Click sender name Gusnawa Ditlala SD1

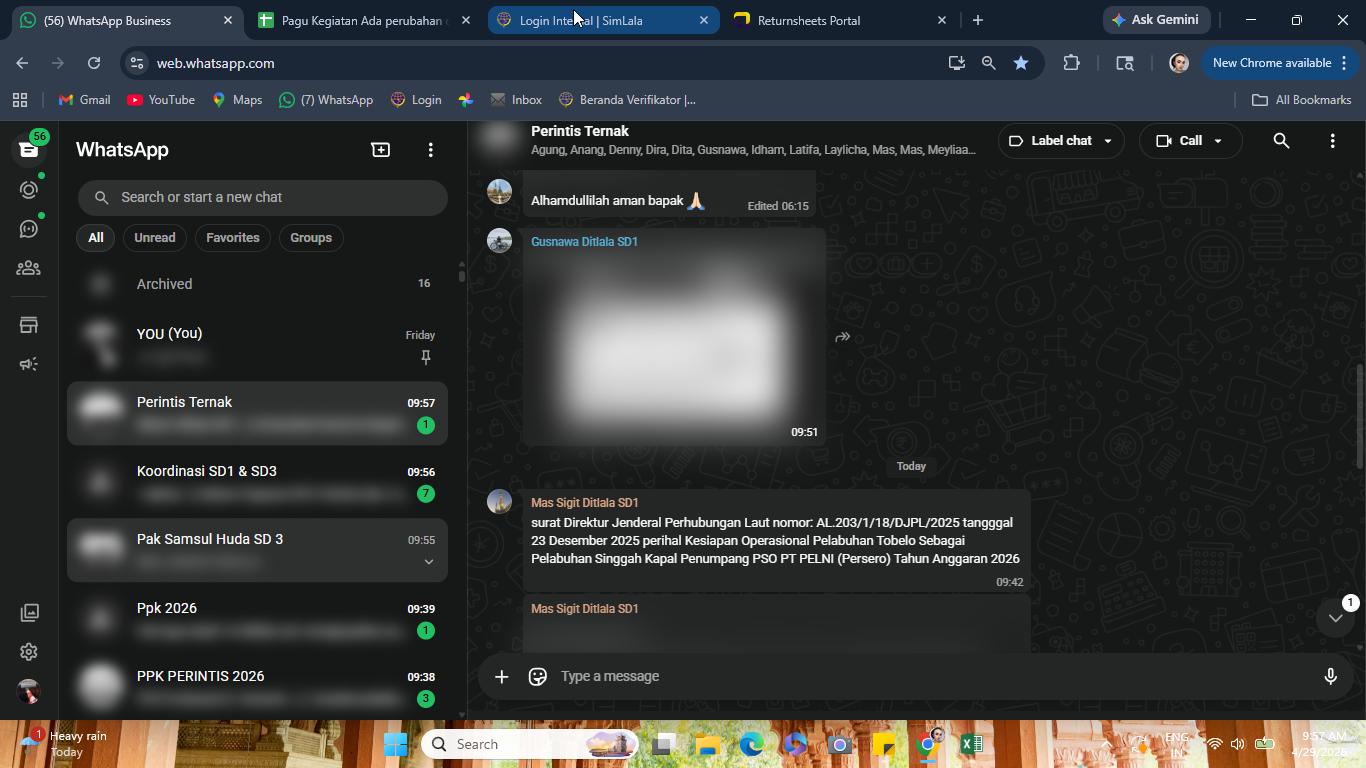click(584, 242)
